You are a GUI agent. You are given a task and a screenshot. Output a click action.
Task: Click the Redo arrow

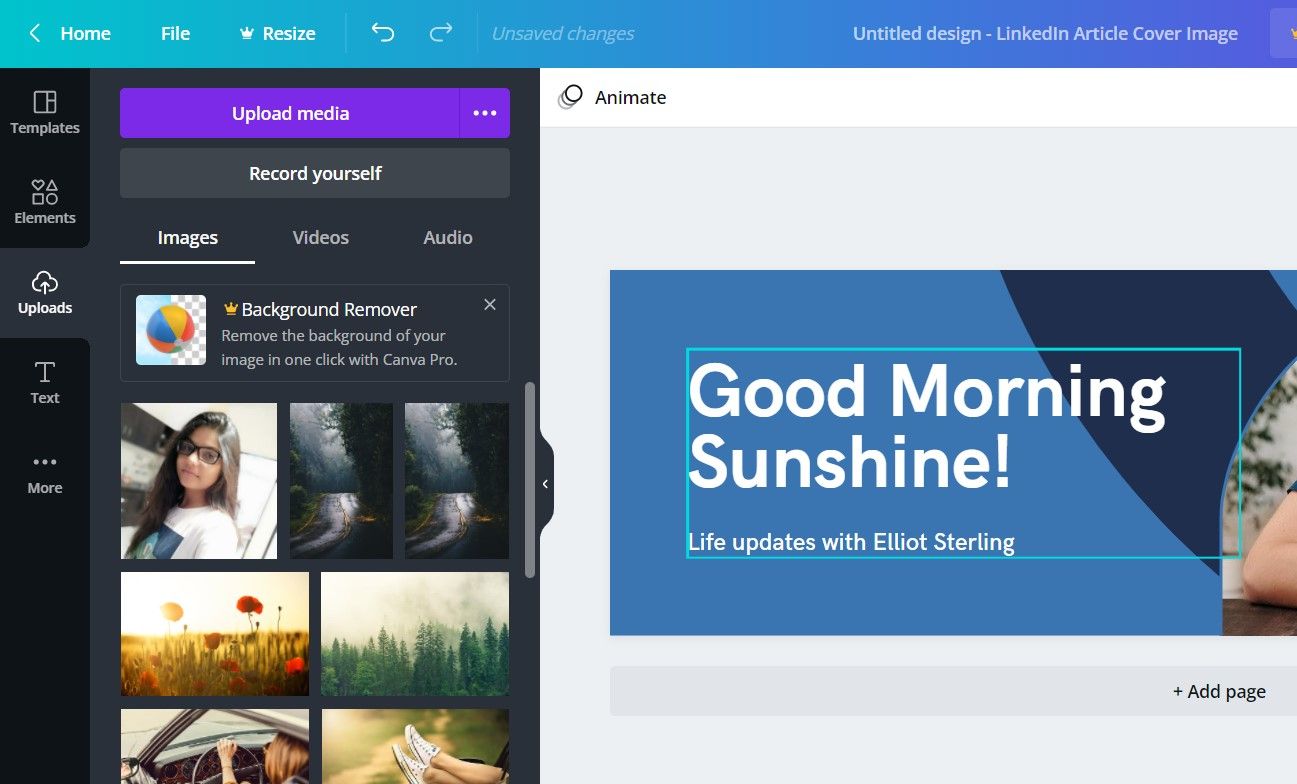tap(439, 33)
